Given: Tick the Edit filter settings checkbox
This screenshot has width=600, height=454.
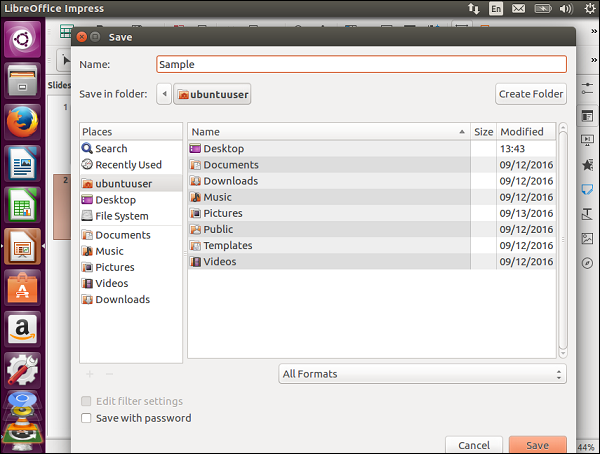Looking at the screenshot, I should tap(86, 401).
